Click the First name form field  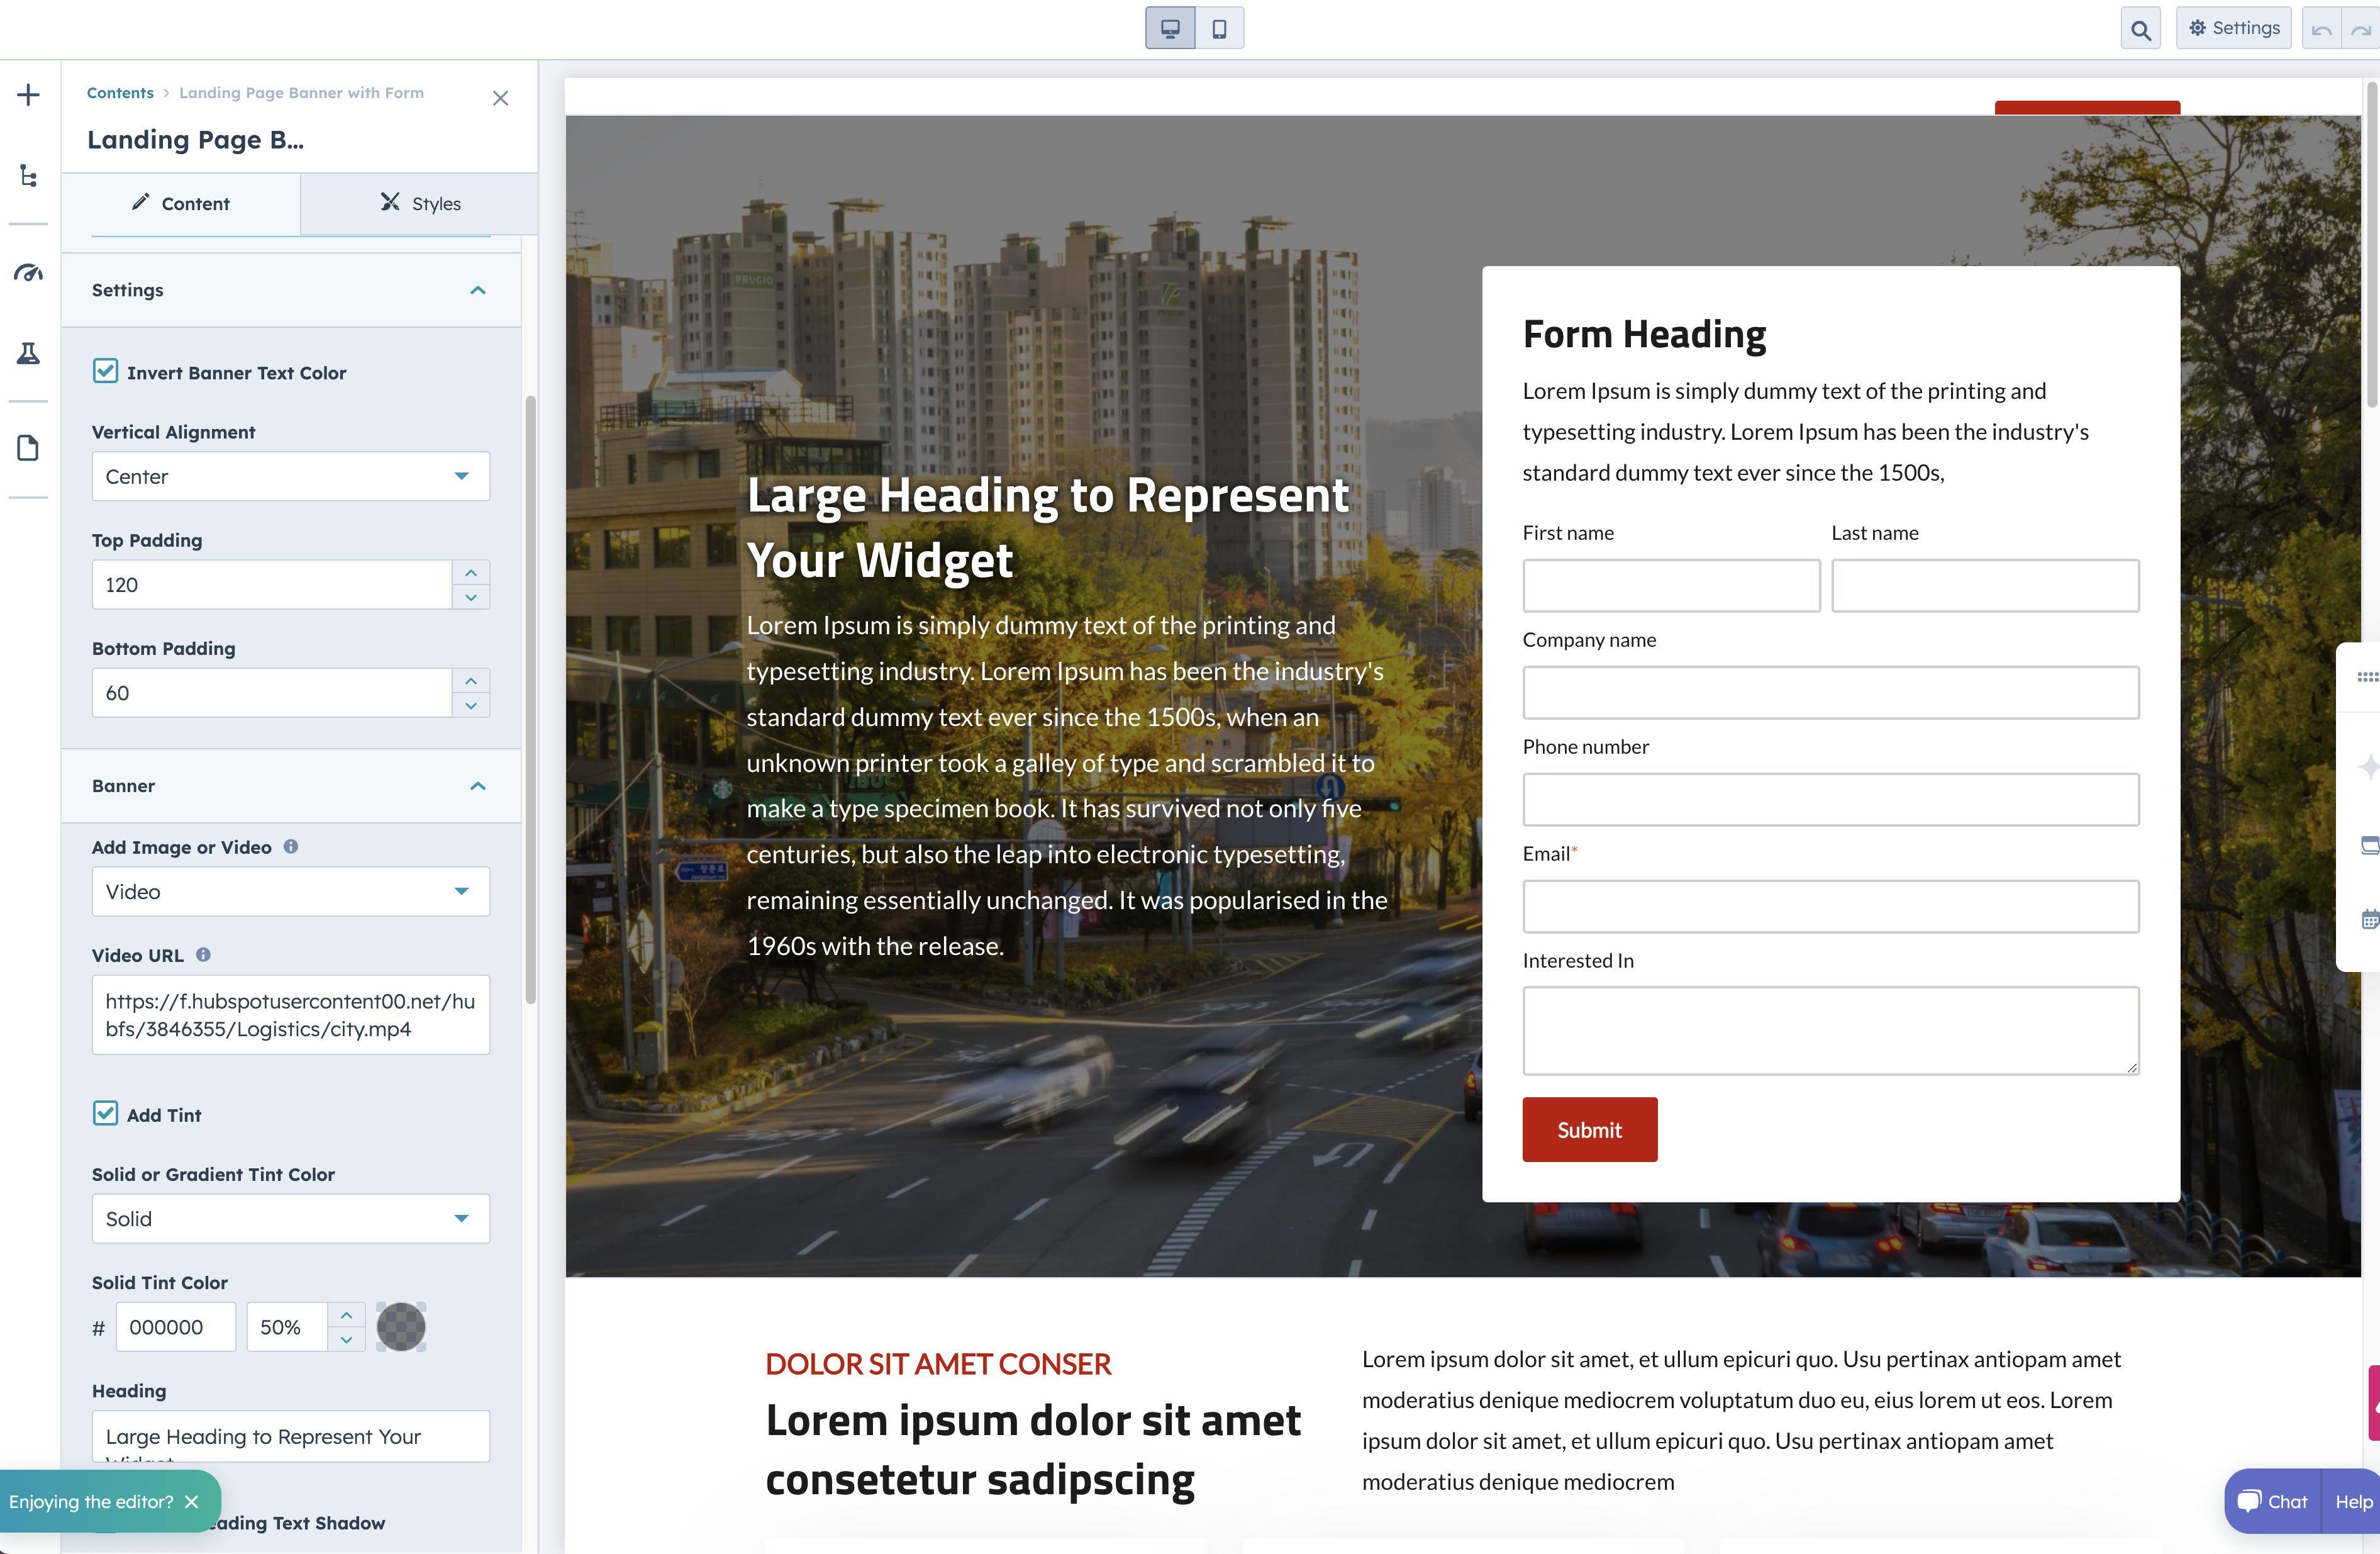[1671, 585]
